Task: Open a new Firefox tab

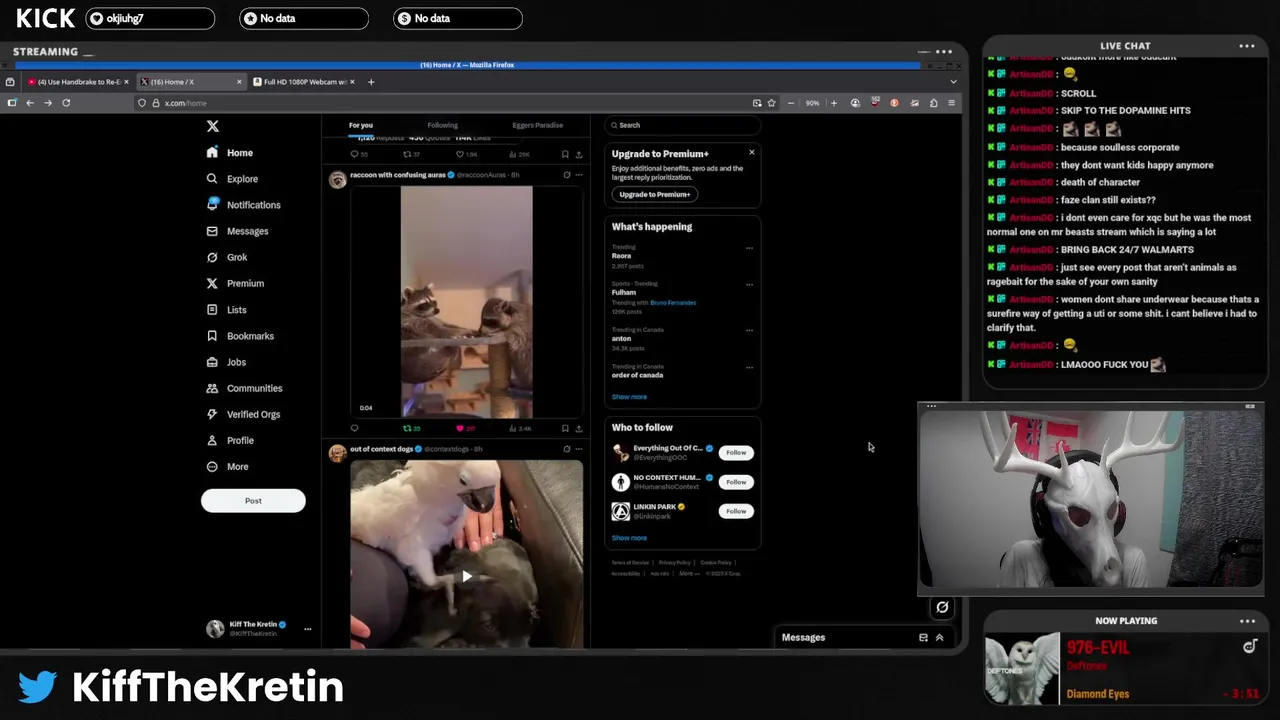Action: point(371,82)
